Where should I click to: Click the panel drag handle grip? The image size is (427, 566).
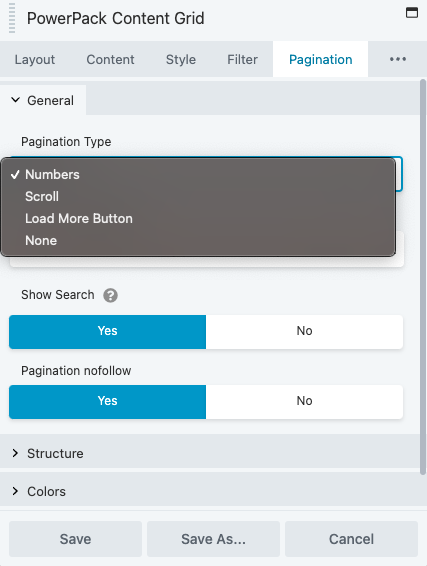point(12,18)
